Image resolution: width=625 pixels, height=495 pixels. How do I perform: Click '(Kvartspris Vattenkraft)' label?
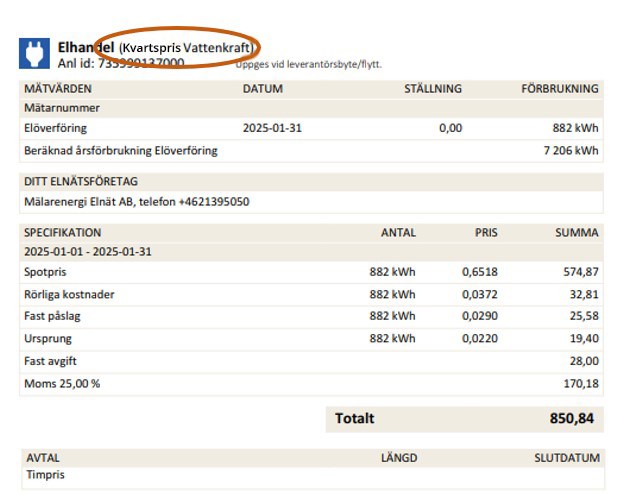pyautogui.click(x=186, y=48)
